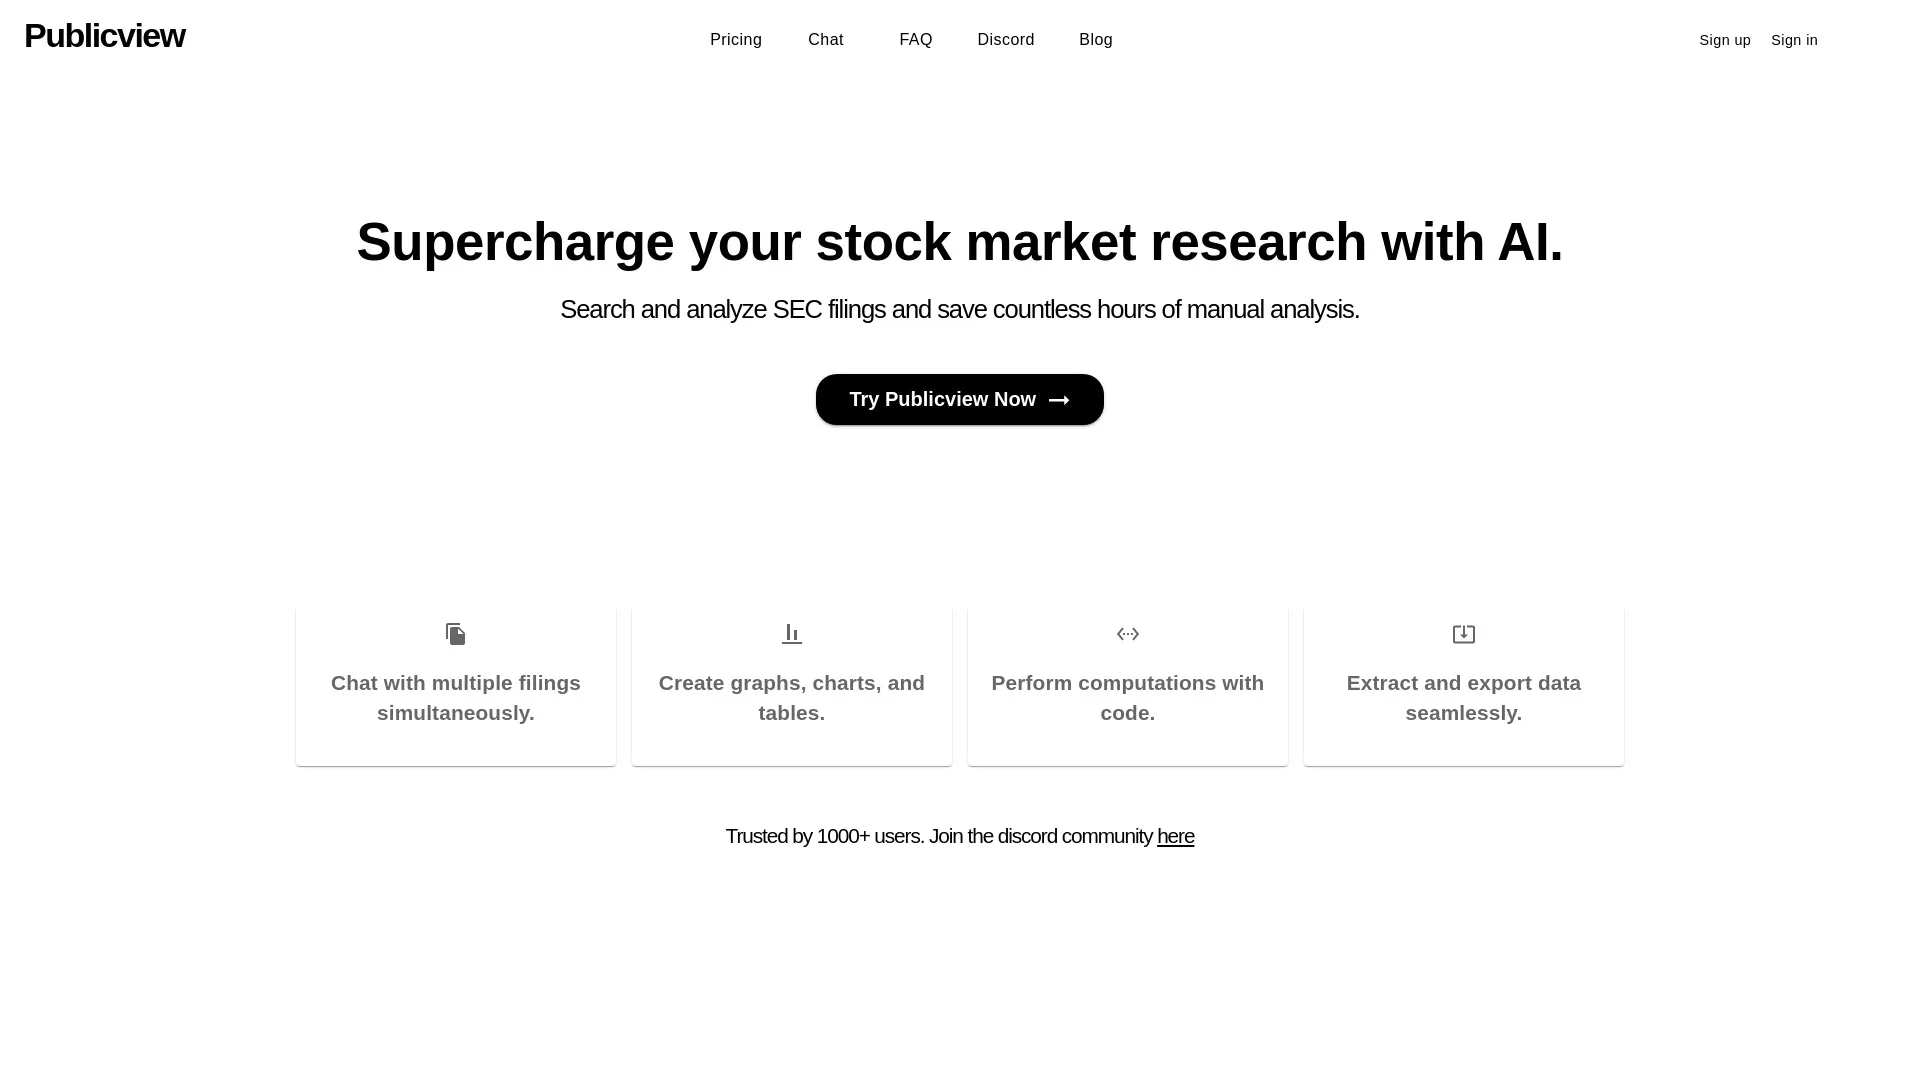Open the Pricing page
This screenshot has height=1080, width=1920.
[736, 39]
